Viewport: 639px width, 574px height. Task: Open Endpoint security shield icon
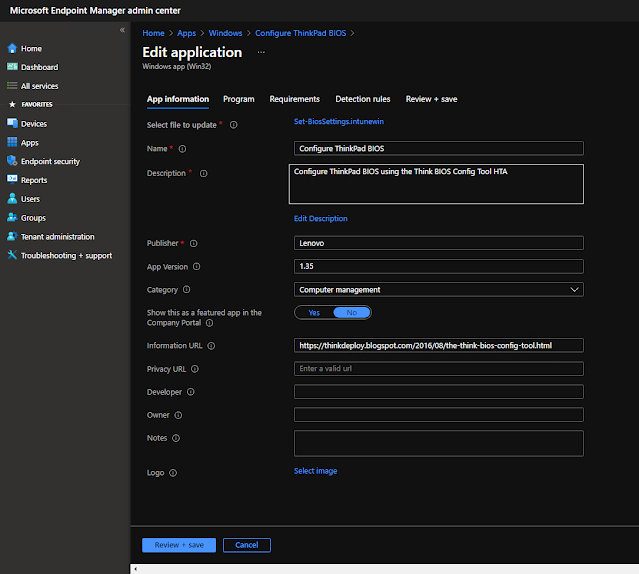(12, 161)
